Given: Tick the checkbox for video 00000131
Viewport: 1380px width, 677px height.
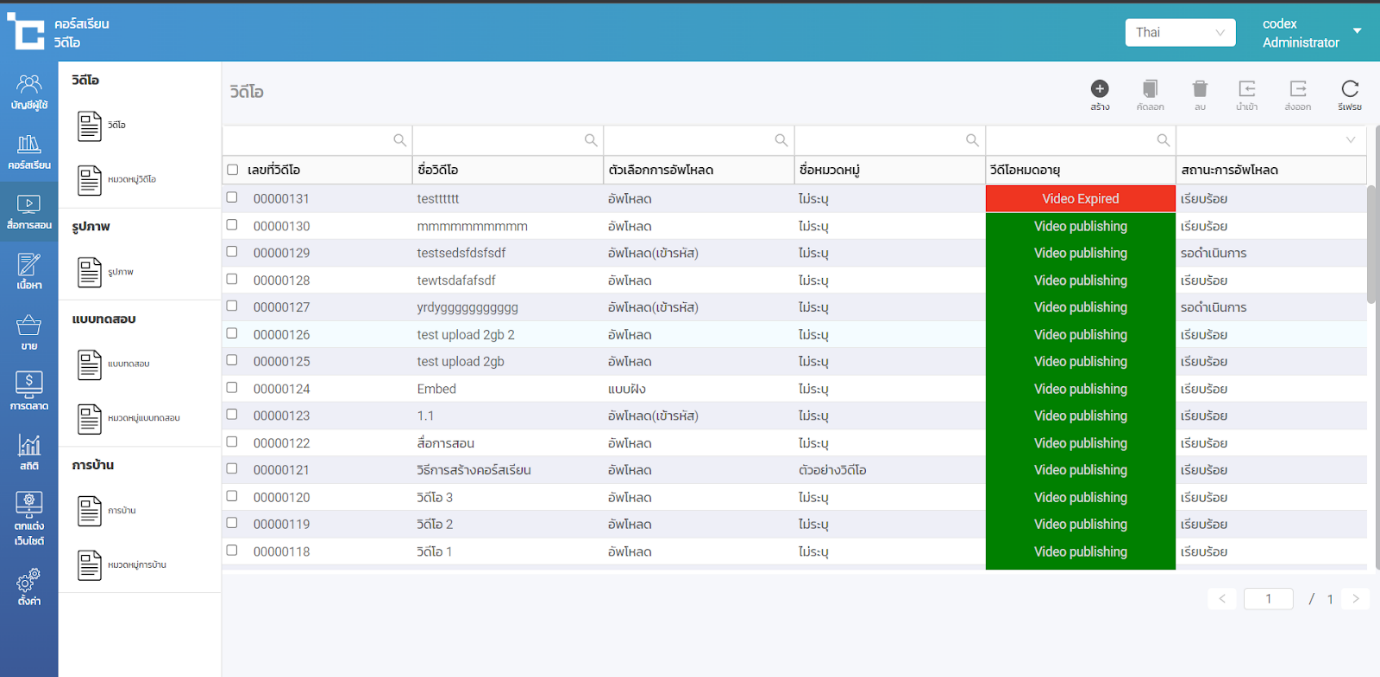Looking at the screenshot, I should click(232, 198).
